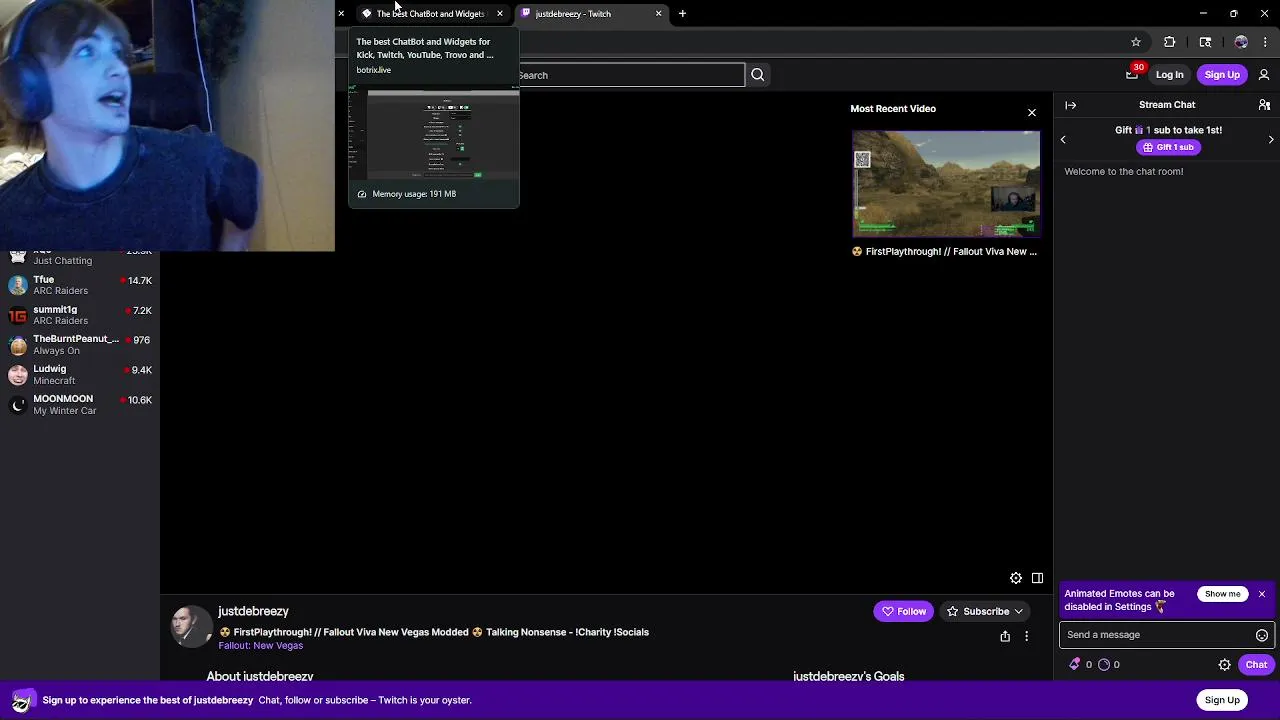Open the justdebreezy channel name link
Image resolution: width=1280 pixels, height=720 pixels.
pyautogui.click(x=253, y=611)
